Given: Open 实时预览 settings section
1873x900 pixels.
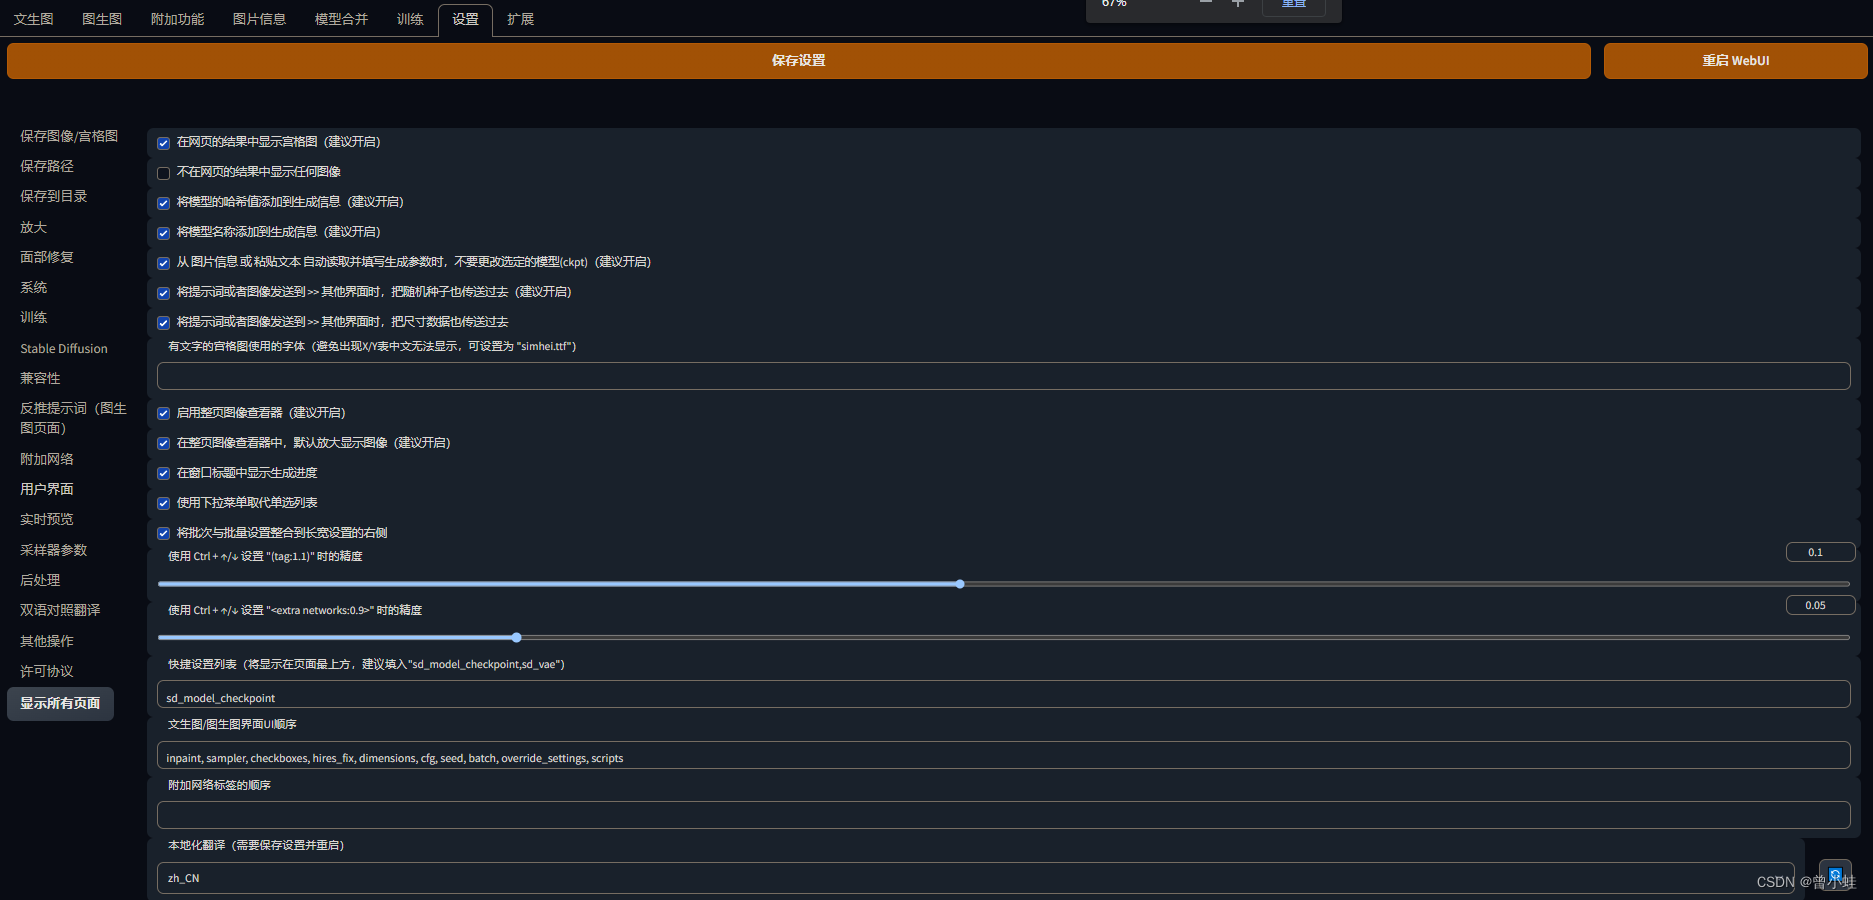Looking at the screenshot, I should tap(47, 519).
